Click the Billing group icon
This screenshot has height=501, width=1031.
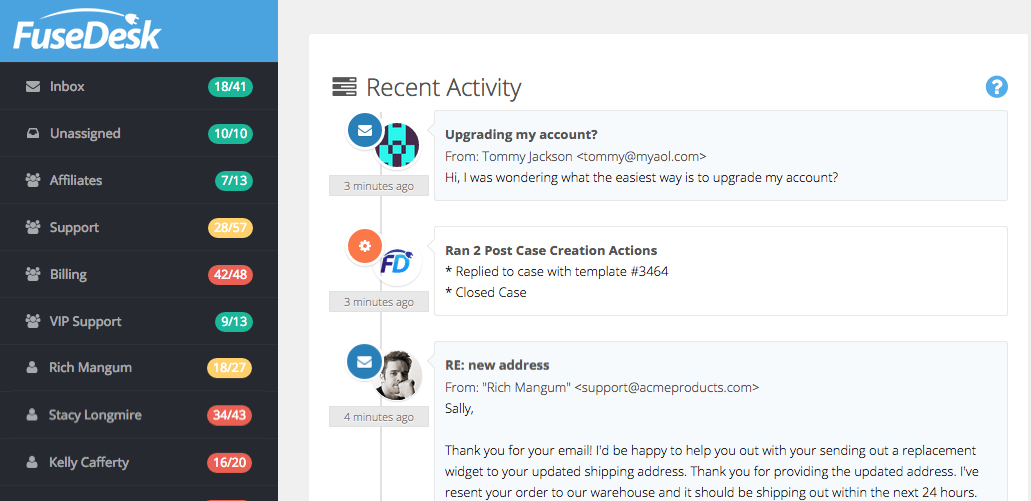pyautogui.click(x=33, y=274)
